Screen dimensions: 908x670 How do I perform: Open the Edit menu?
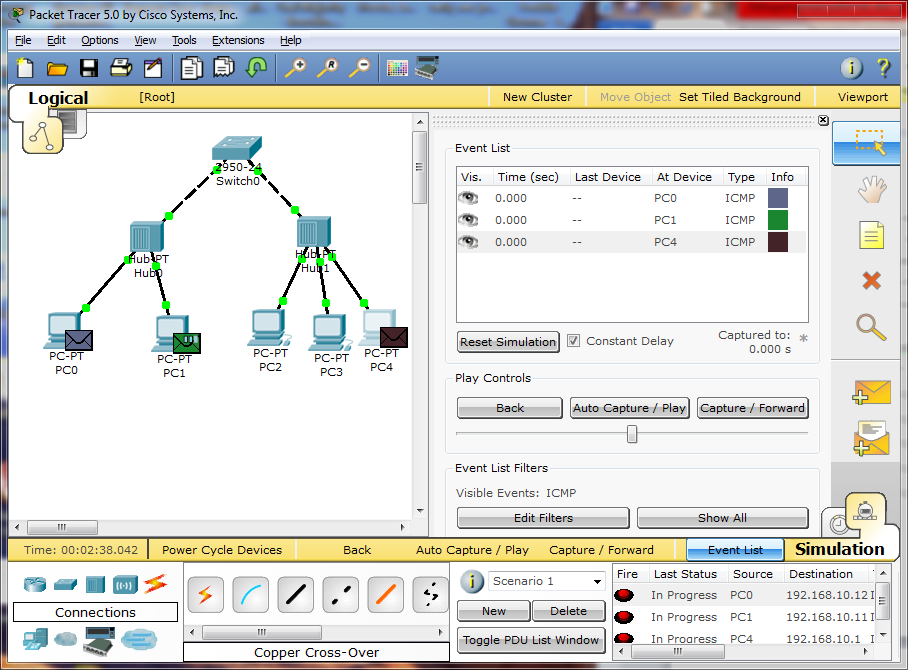(x=56, y=40)
